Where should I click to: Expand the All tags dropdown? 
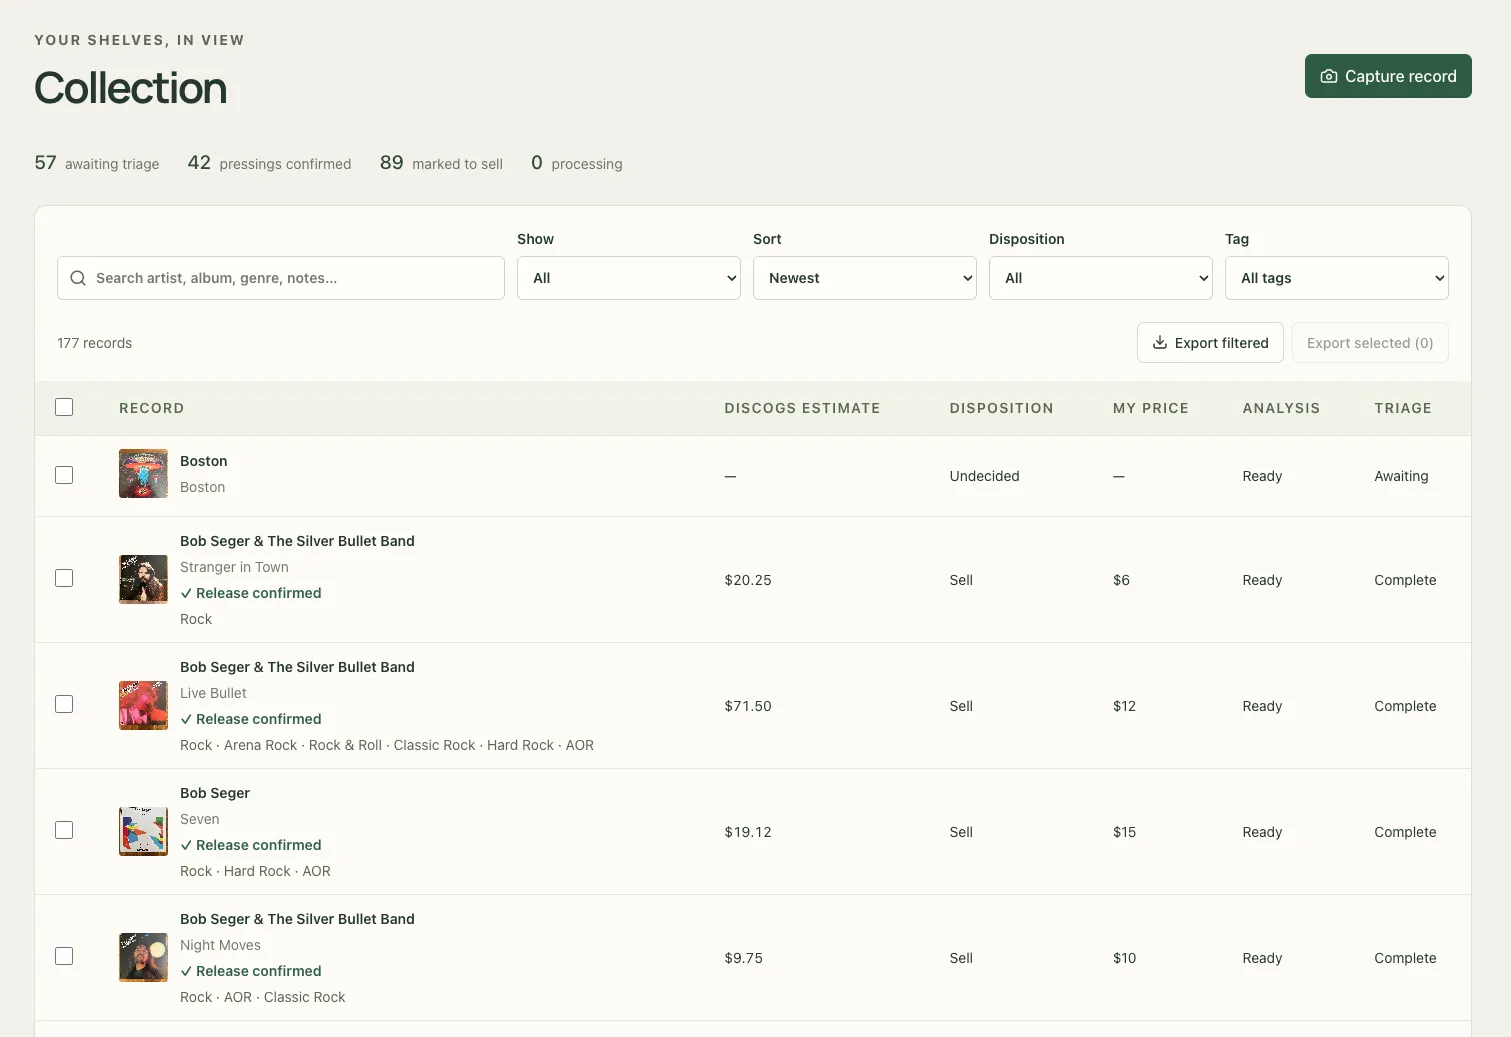coord(1337,278)
